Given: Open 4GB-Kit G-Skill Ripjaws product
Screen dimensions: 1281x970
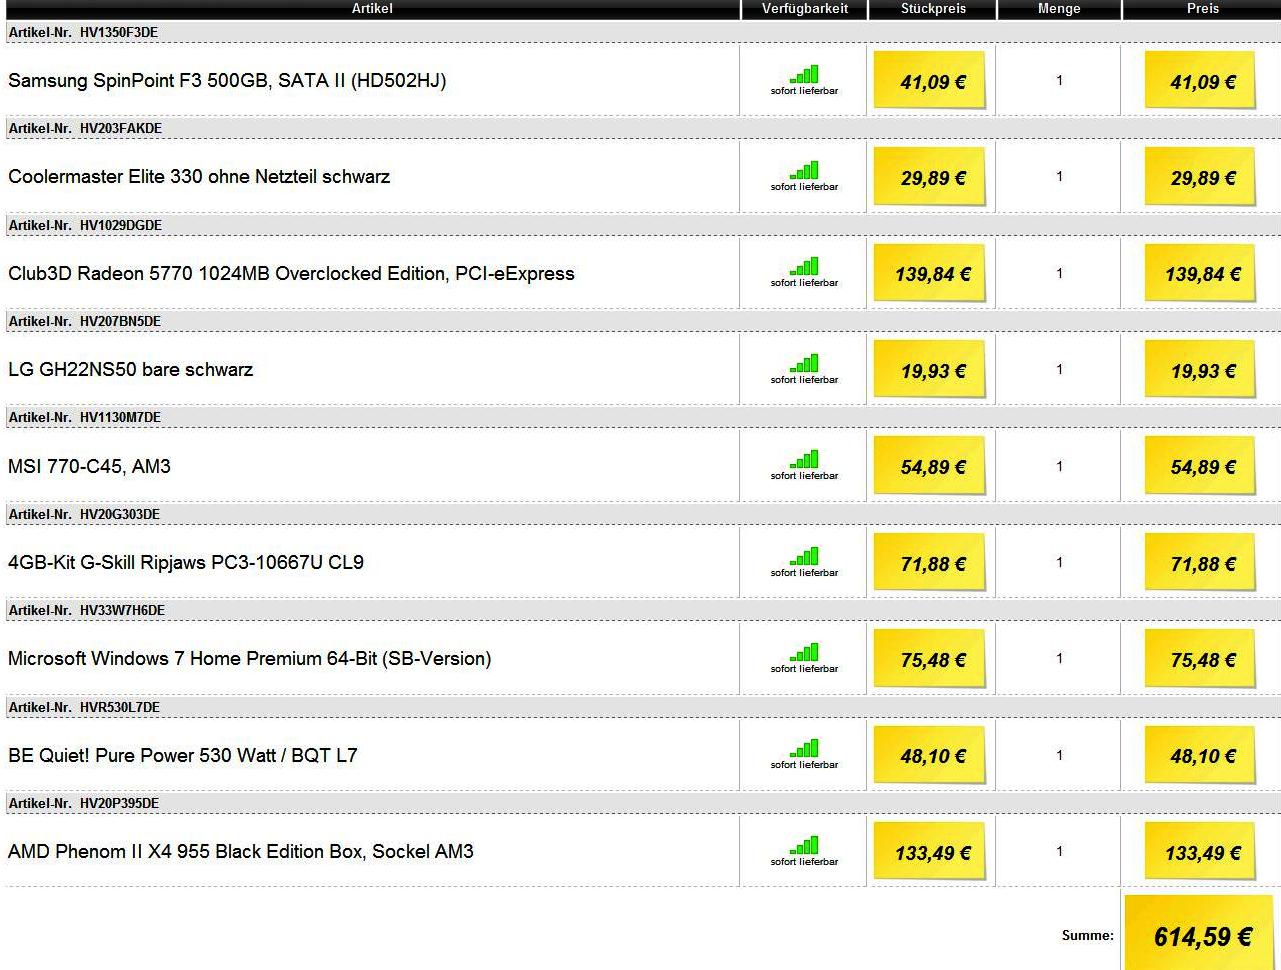Looking at the screenshot, I should [x=186, y=563].
